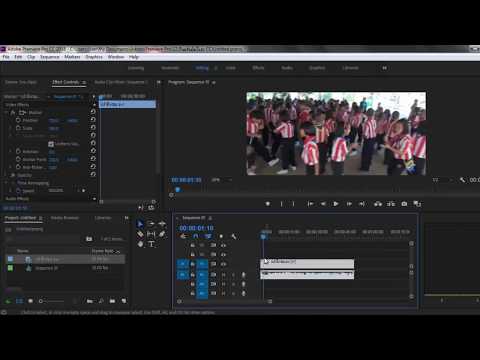Screen dimensions: 480x360
Task: Reset the Position parameter
Action: (x=93, y=120)
